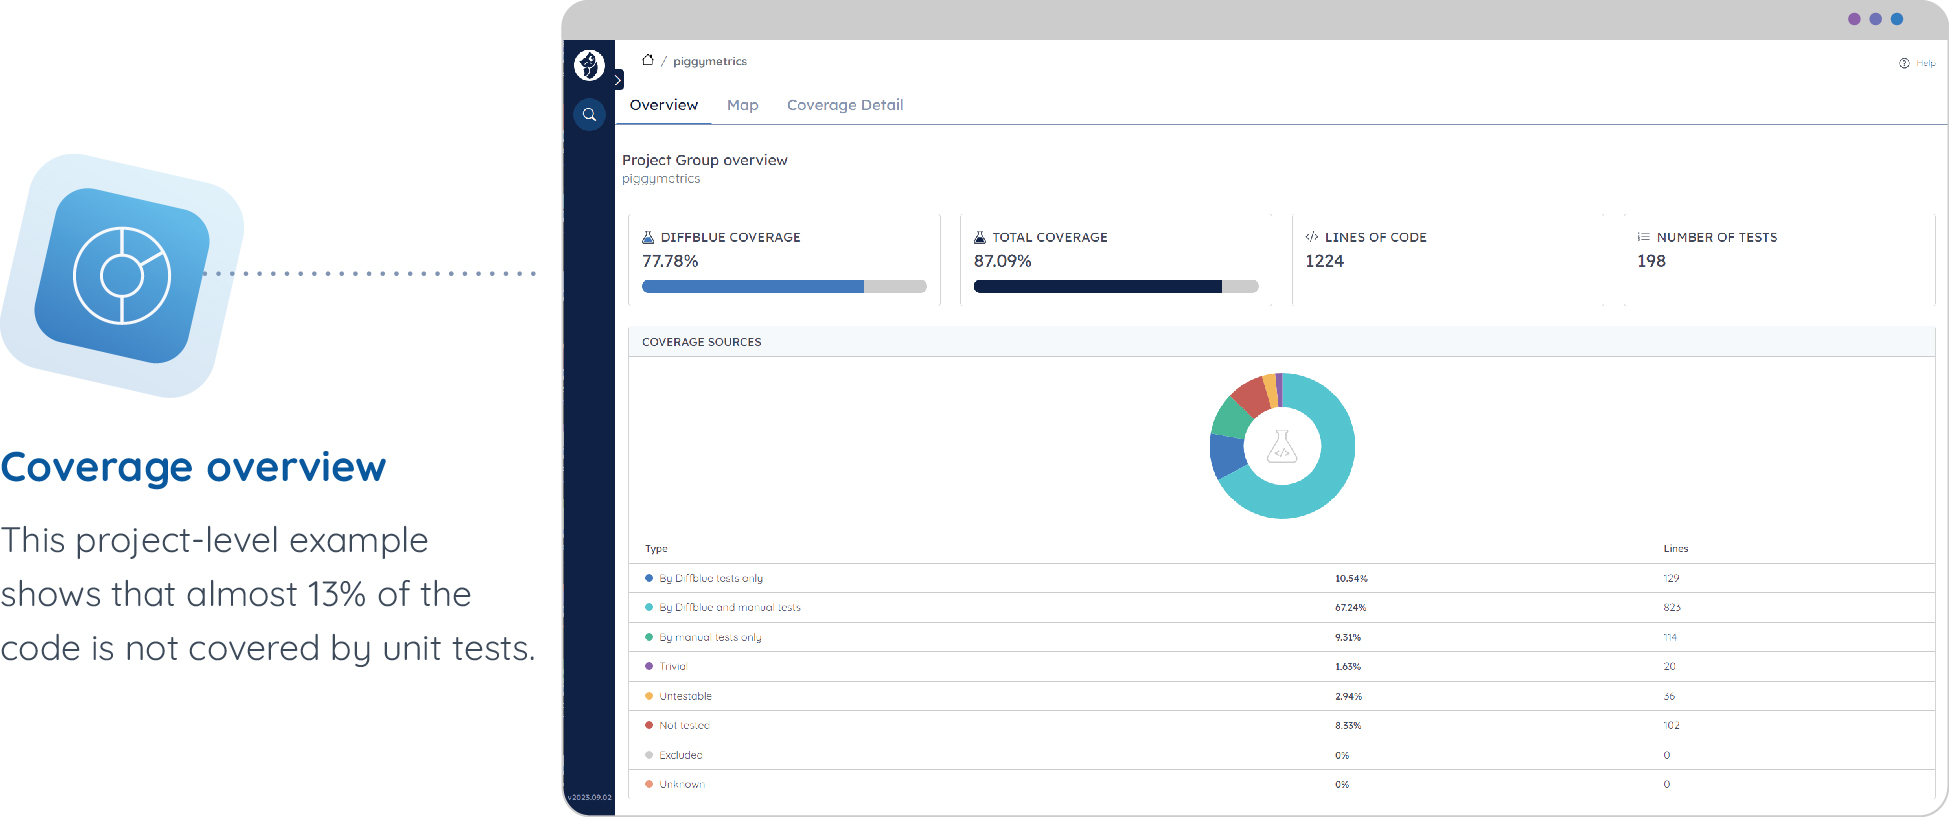
Task: Select the 'By Diffblue tests only' row
Action: point(711,578)
